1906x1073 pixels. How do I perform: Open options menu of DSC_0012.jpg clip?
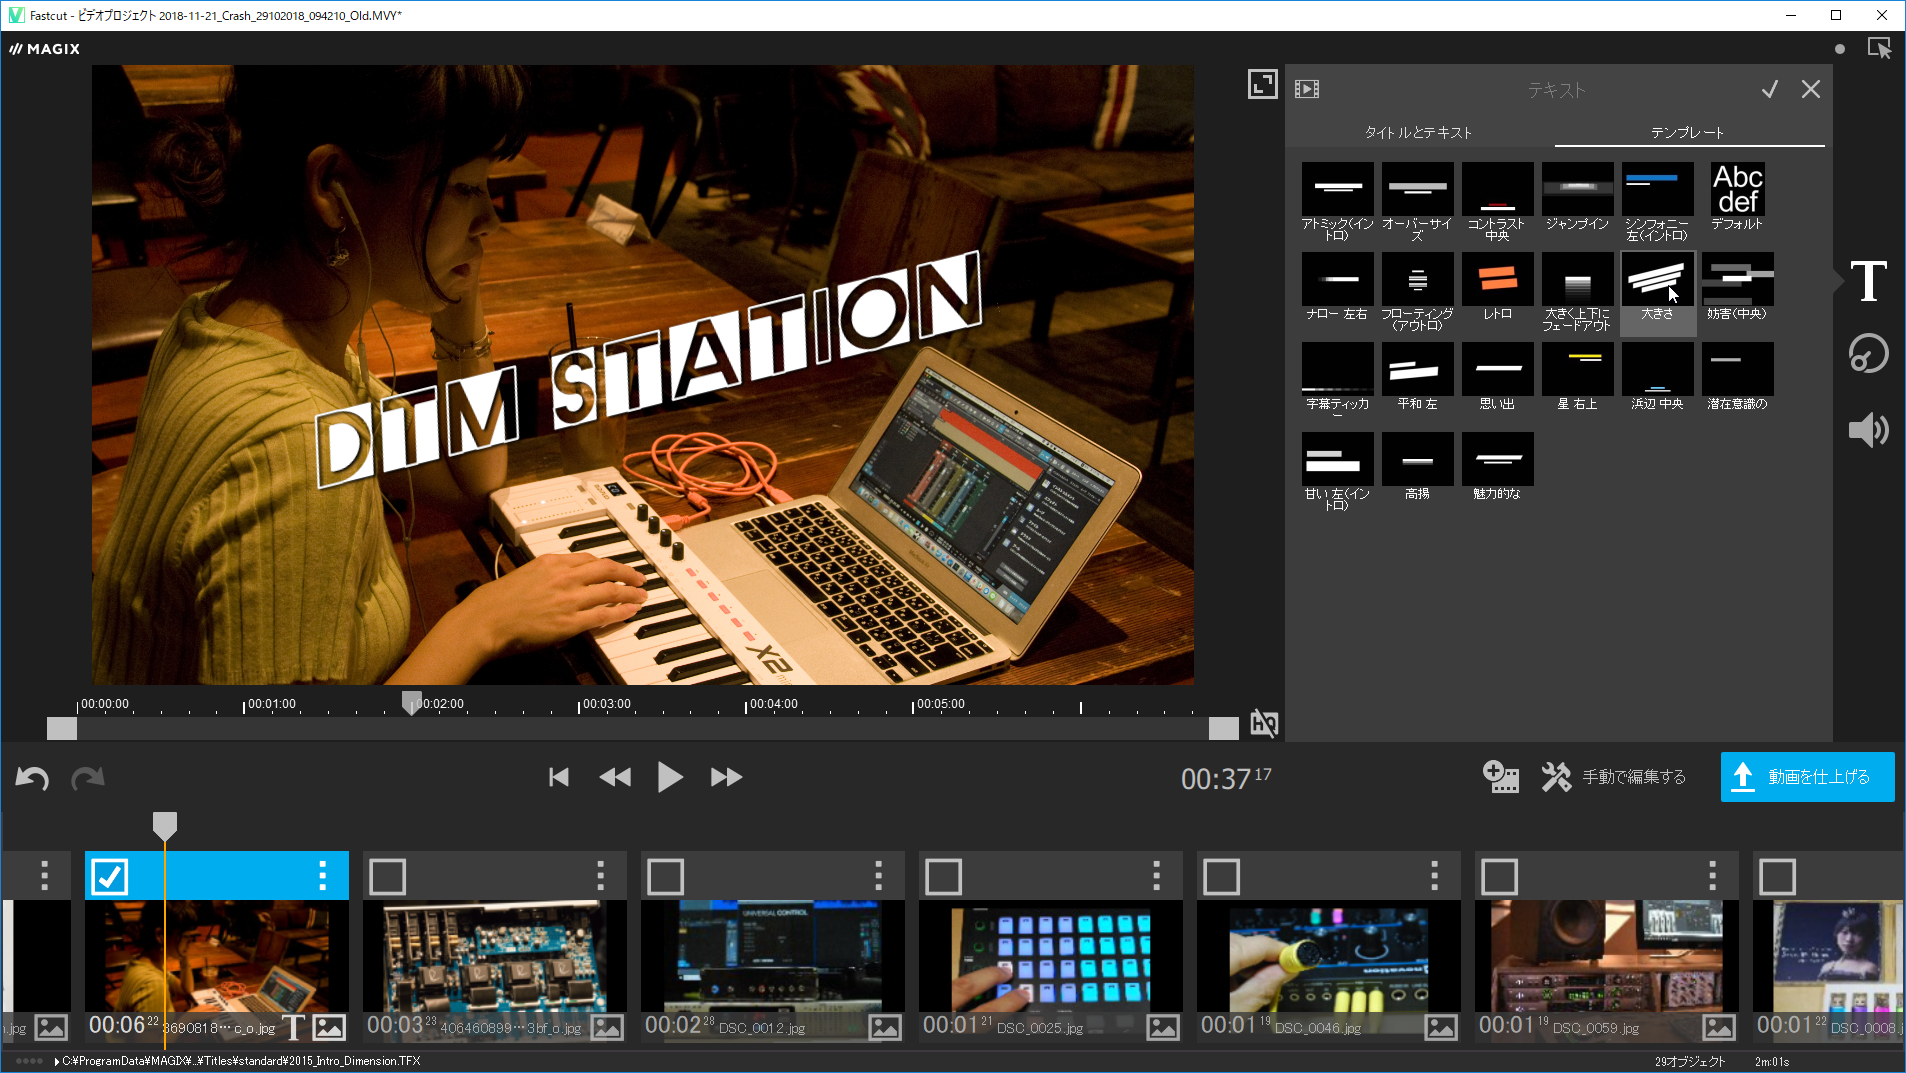pyautogui.click(x=878, y=876)
